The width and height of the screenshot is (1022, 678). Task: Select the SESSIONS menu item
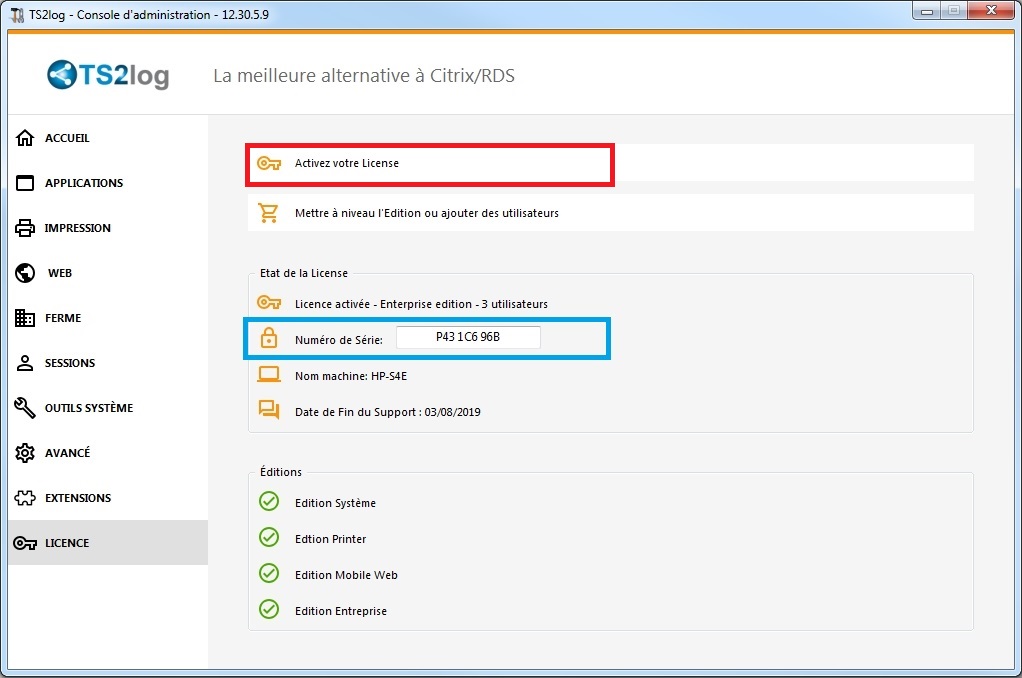pos(108,362)
